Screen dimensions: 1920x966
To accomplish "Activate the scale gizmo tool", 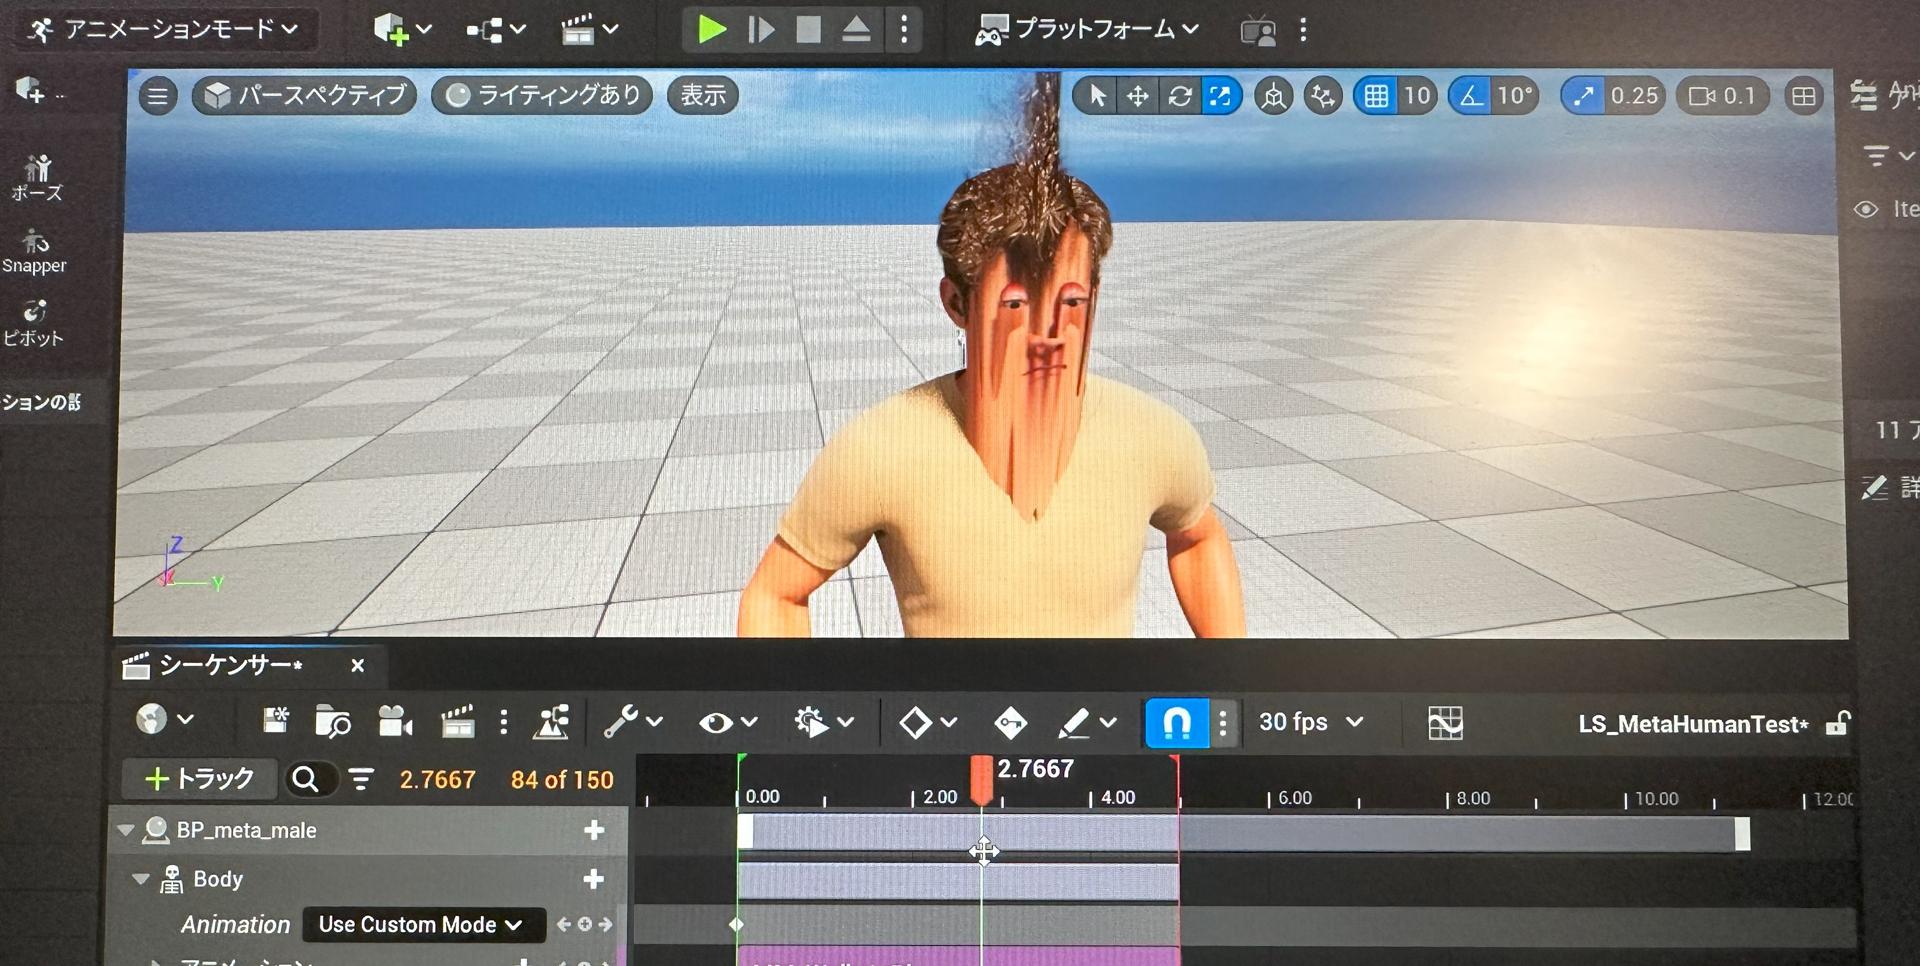I will tap(1220, 96).
